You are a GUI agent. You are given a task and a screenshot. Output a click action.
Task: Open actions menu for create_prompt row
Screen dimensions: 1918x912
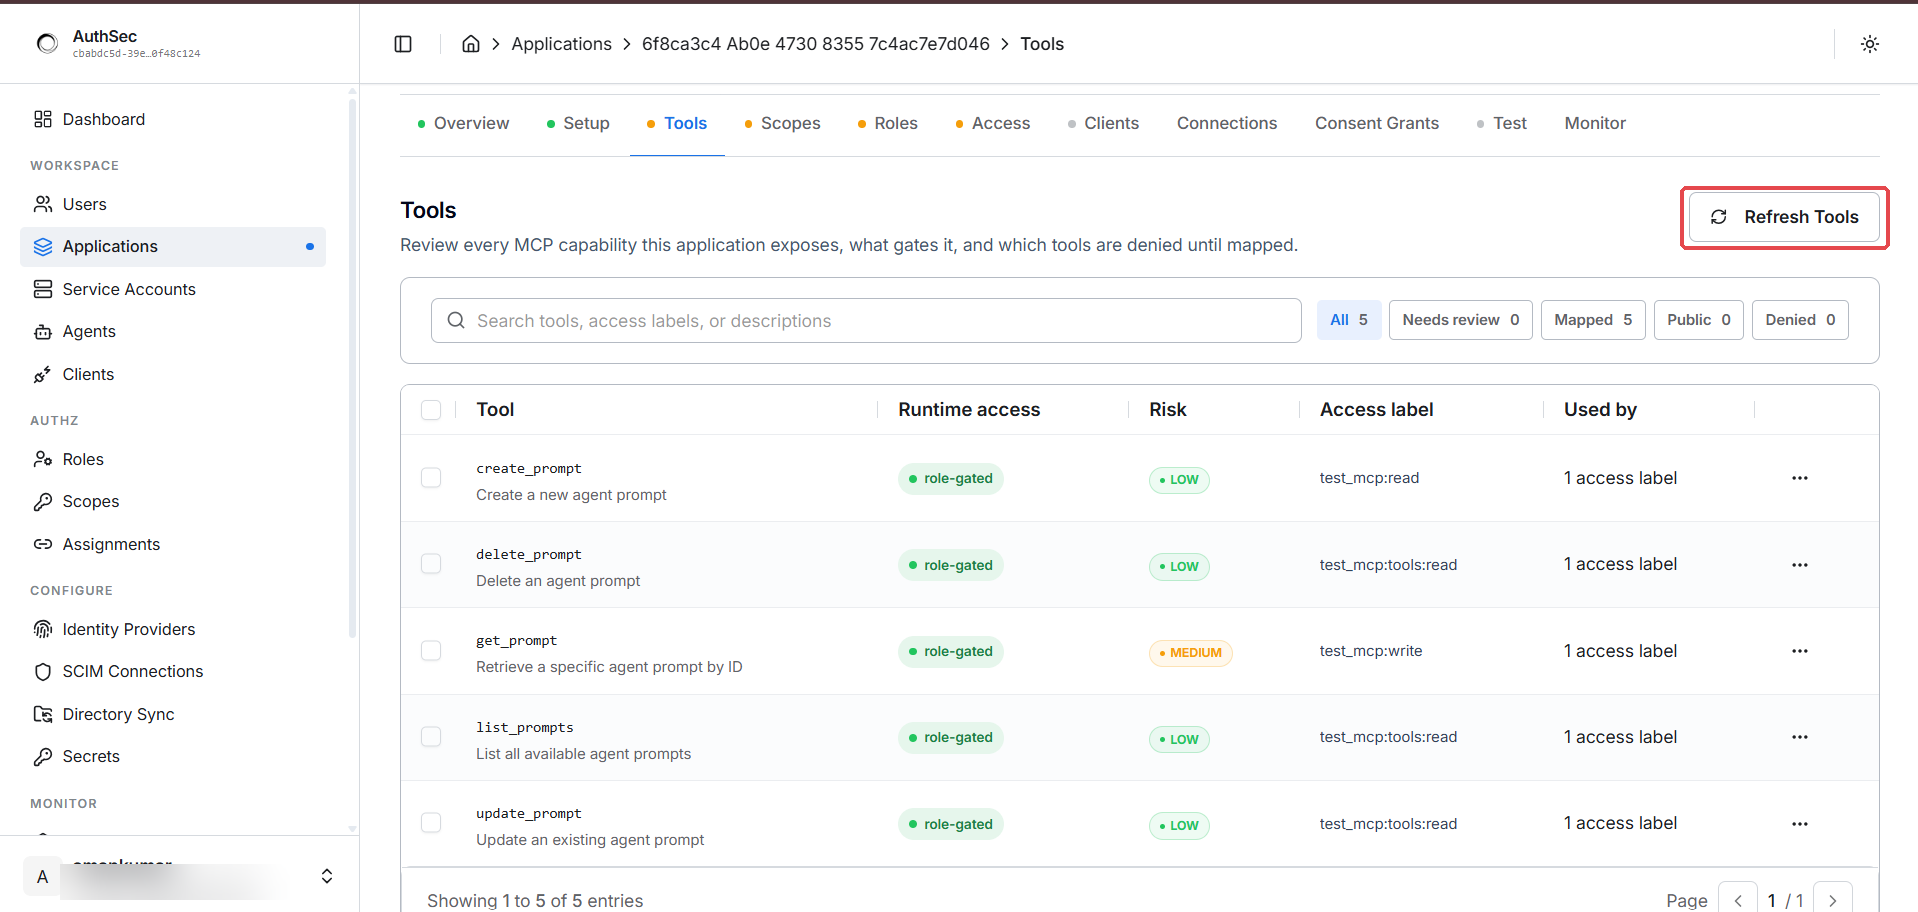(1800, 478)
